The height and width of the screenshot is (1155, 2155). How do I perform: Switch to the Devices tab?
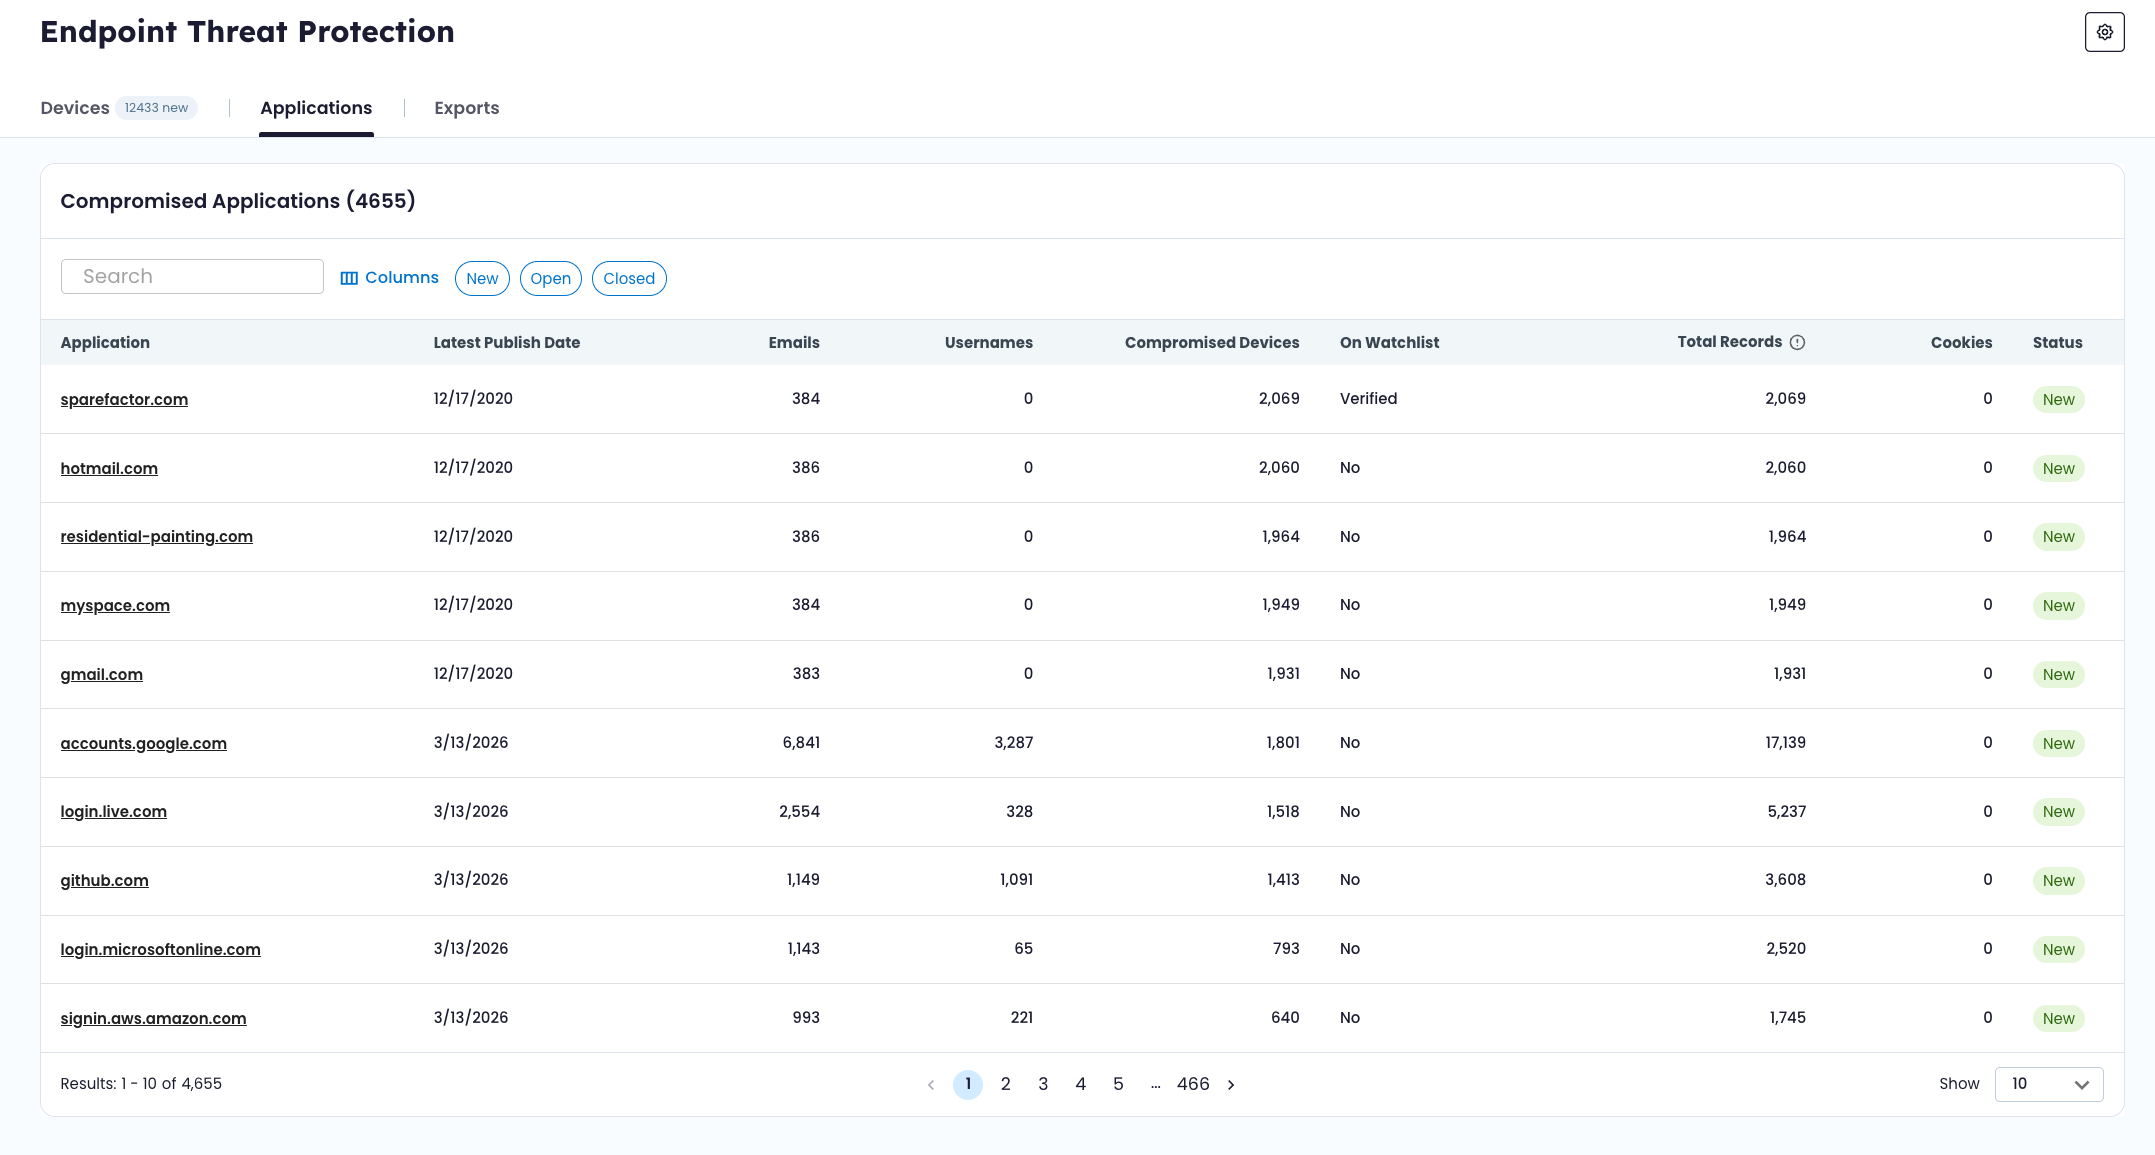coord(75,108)
